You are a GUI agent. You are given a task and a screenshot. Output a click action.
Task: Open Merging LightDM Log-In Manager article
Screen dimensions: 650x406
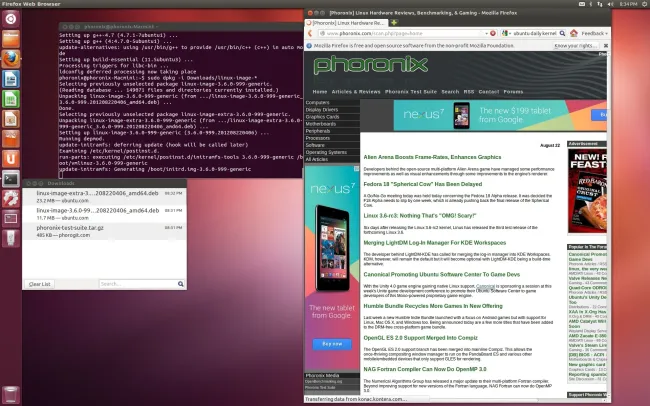[434, 243]
